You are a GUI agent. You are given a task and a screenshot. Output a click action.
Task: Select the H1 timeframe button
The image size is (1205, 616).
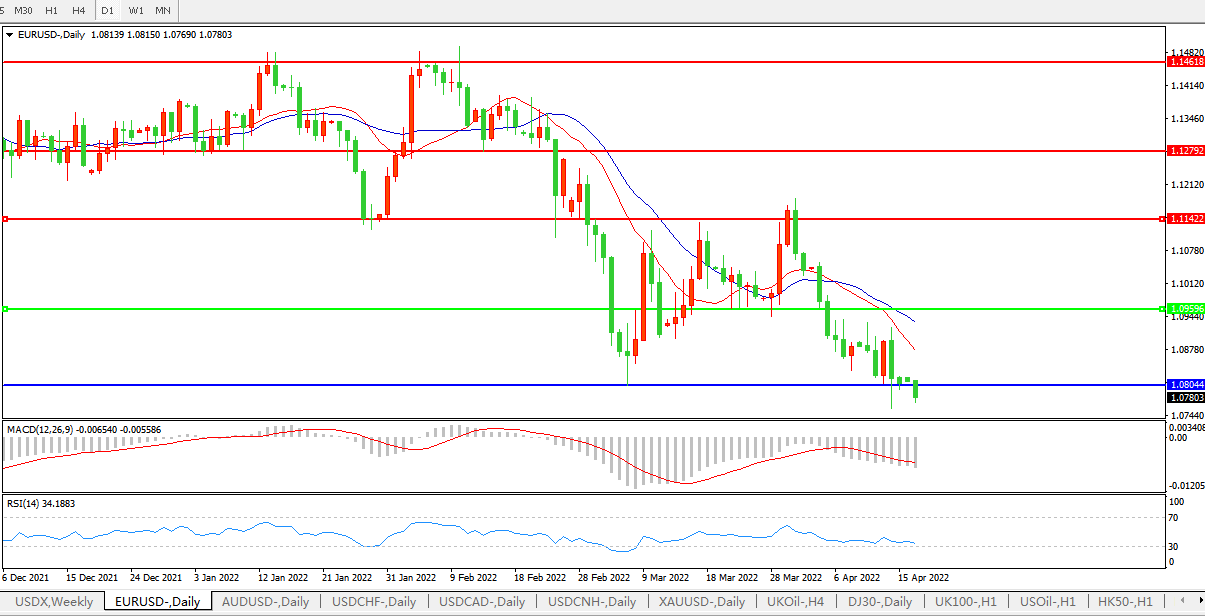pos(49,10)
